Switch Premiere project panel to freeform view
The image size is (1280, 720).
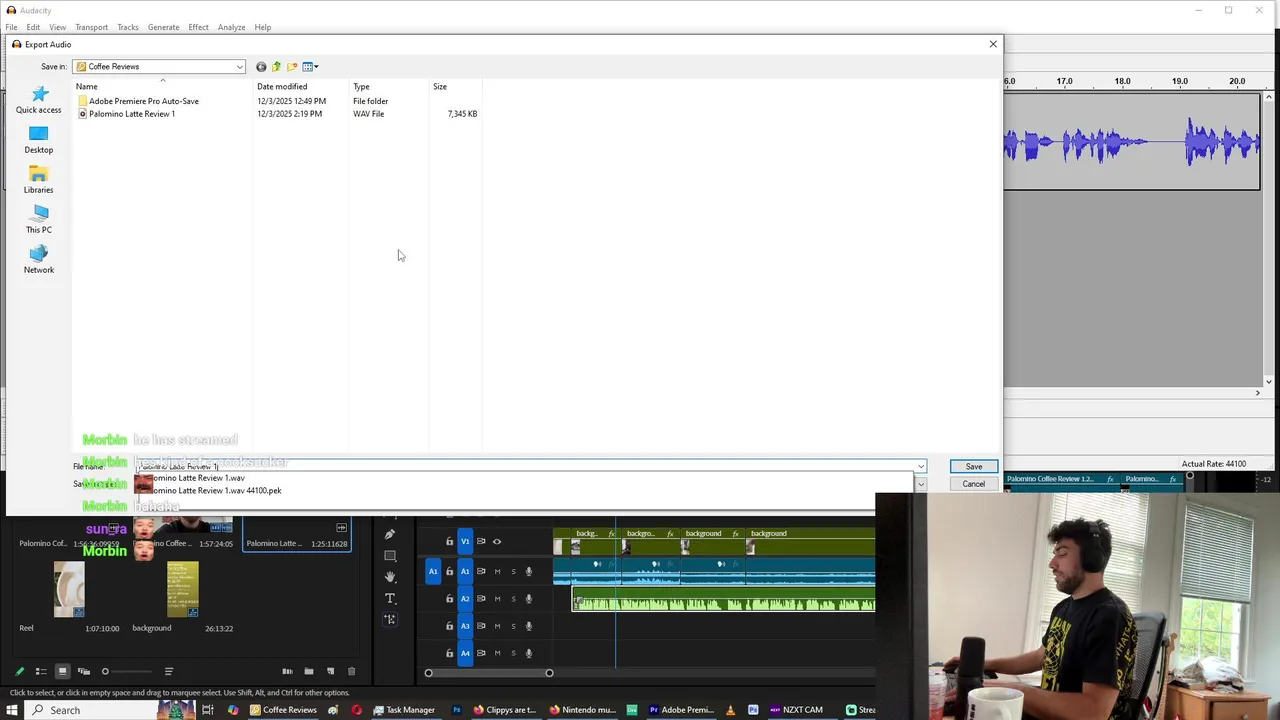click(x=84, y=671)
